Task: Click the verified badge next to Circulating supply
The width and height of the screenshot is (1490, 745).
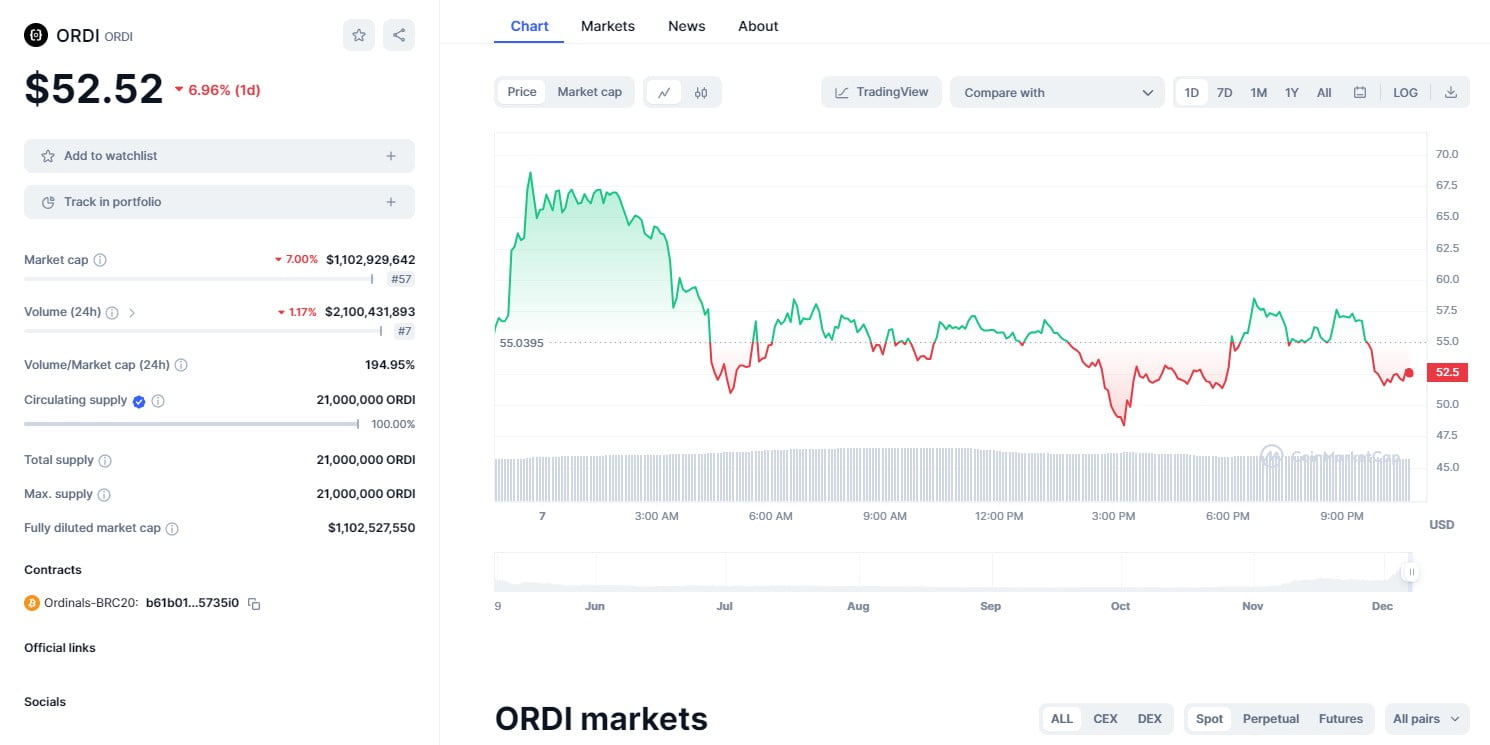Action: [x=139, y=401]
